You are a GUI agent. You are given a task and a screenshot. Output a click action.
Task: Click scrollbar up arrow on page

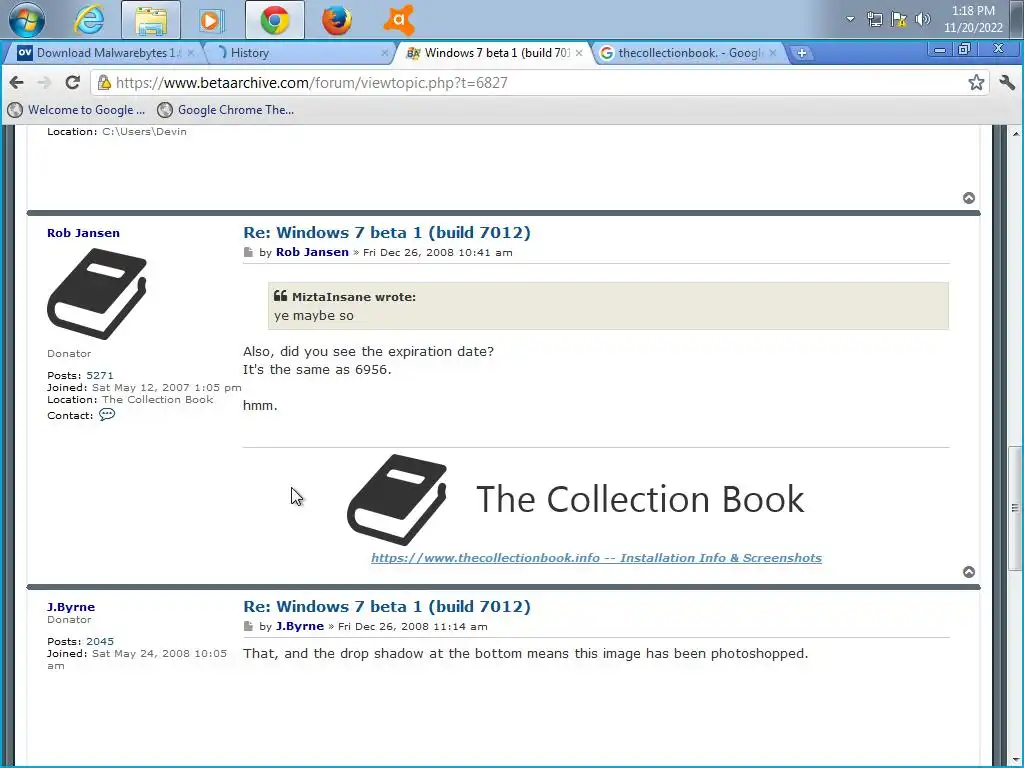(1016, 134)
